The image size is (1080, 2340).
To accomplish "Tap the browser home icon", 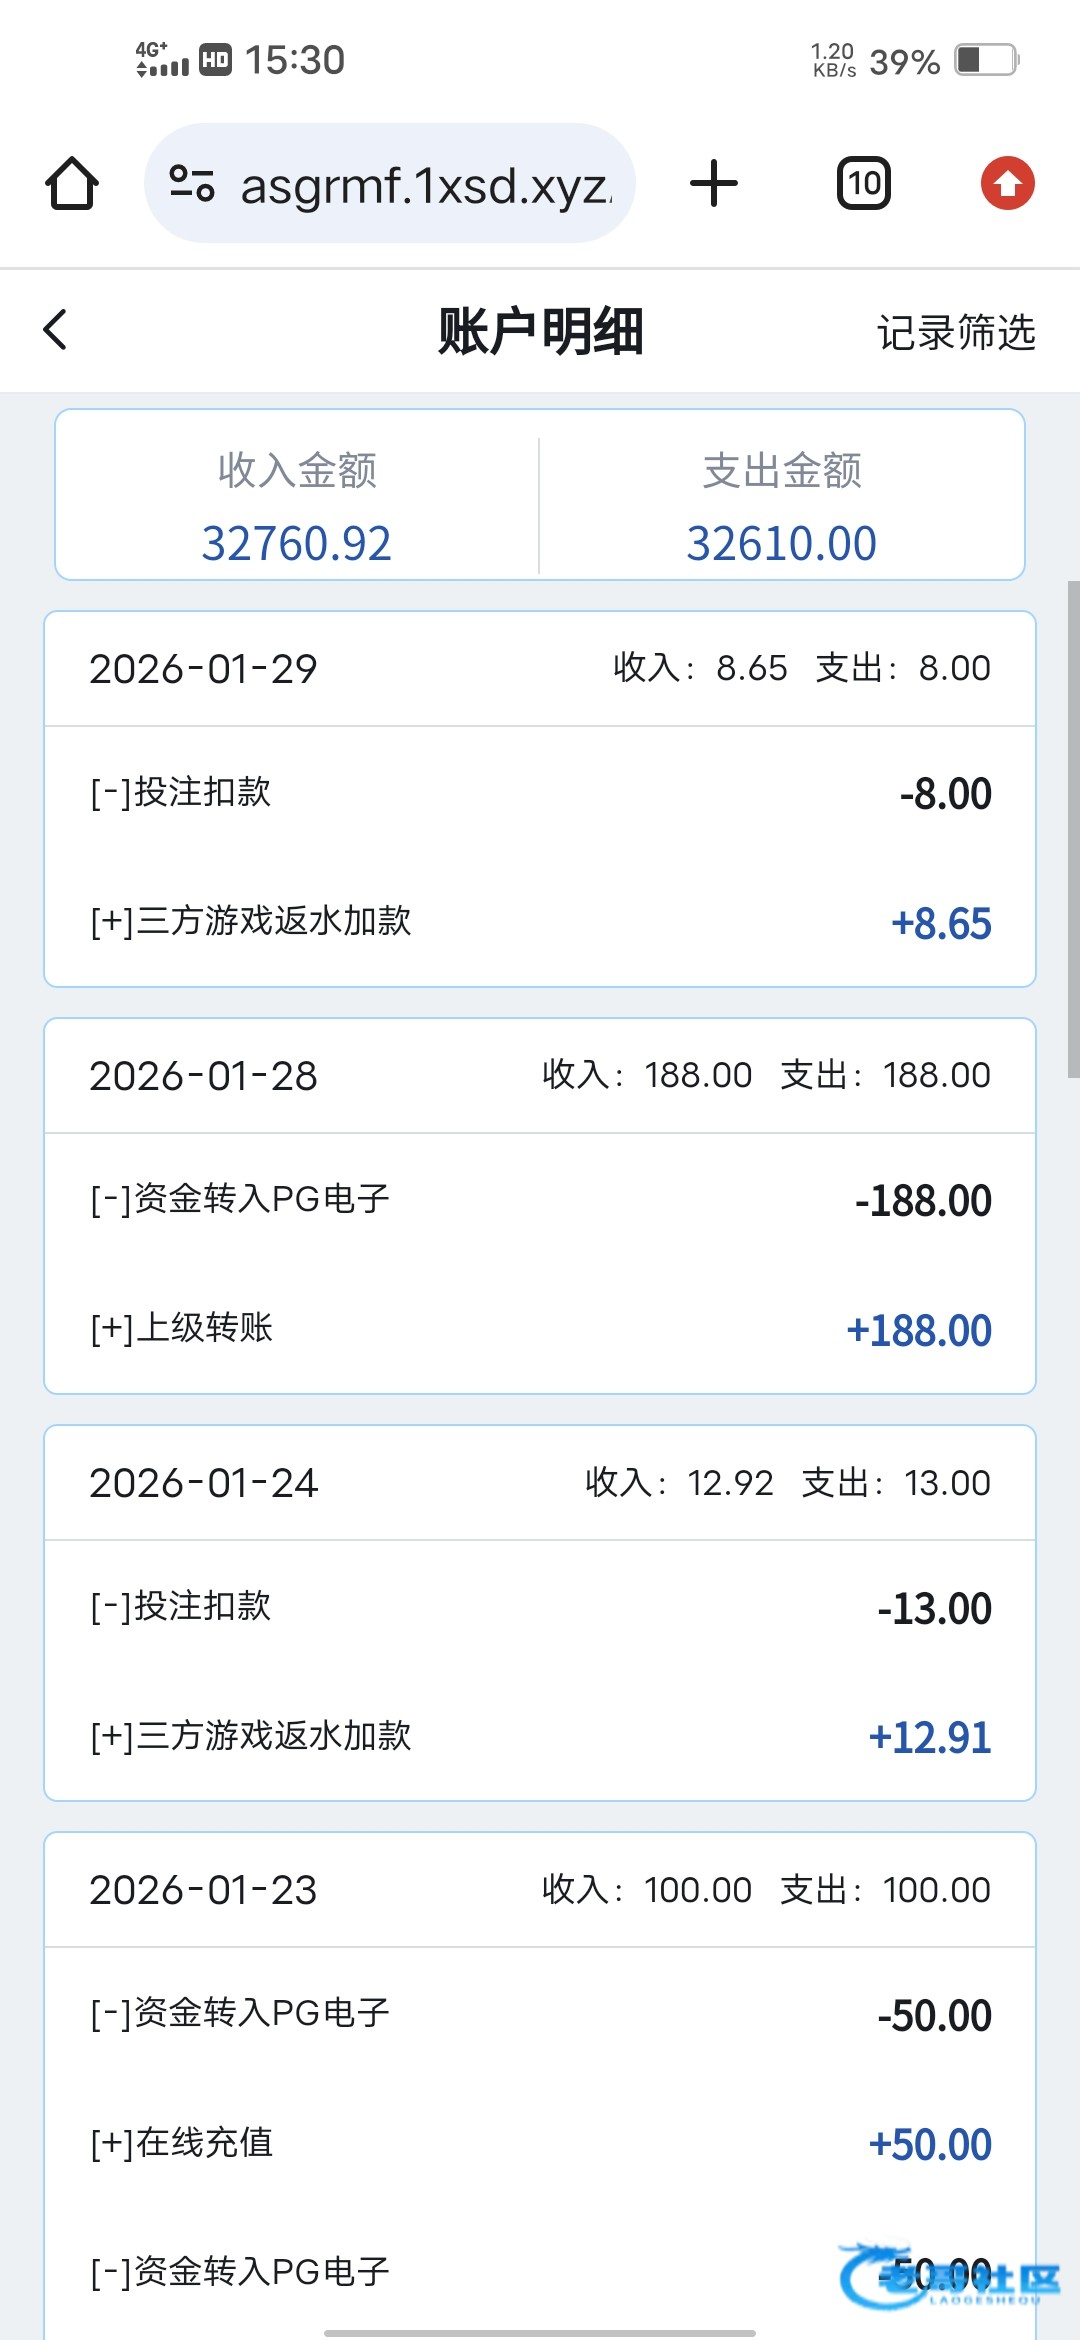I will coord(72,184).
